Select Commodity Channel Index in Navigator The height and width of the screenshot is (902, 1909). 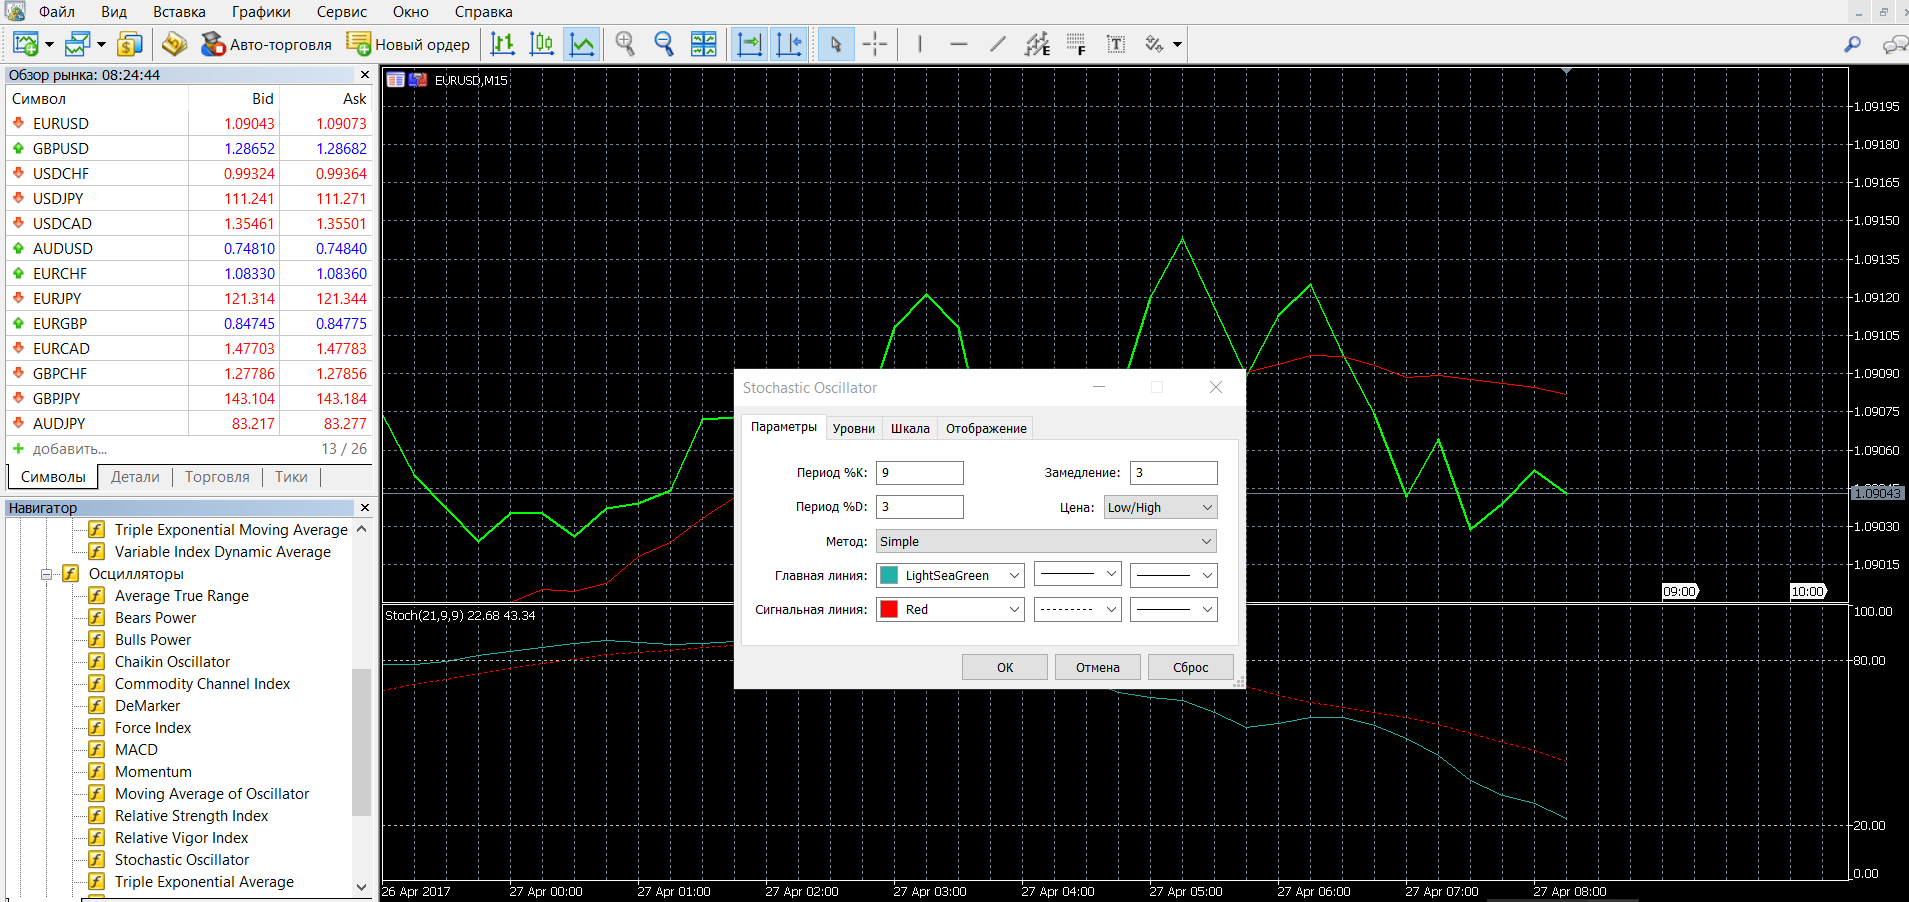coord(202,684)
